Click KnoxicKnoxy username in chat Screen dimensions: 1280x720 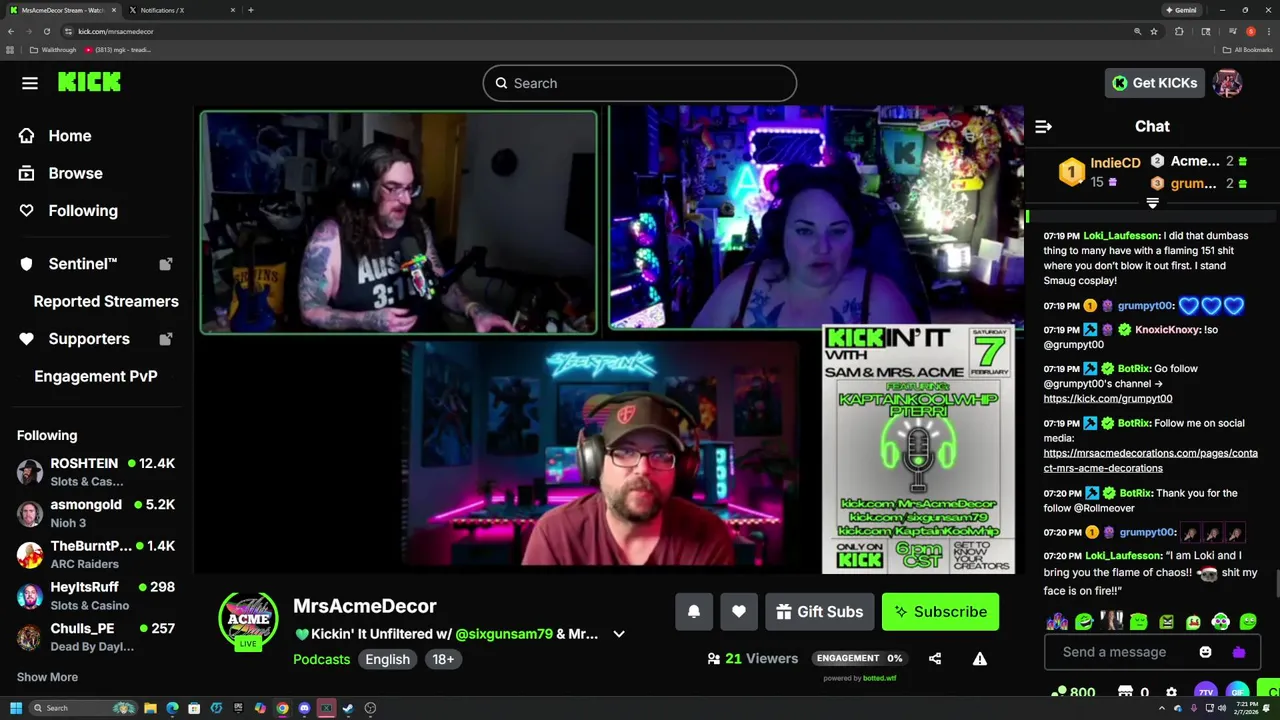point(1168,330)
